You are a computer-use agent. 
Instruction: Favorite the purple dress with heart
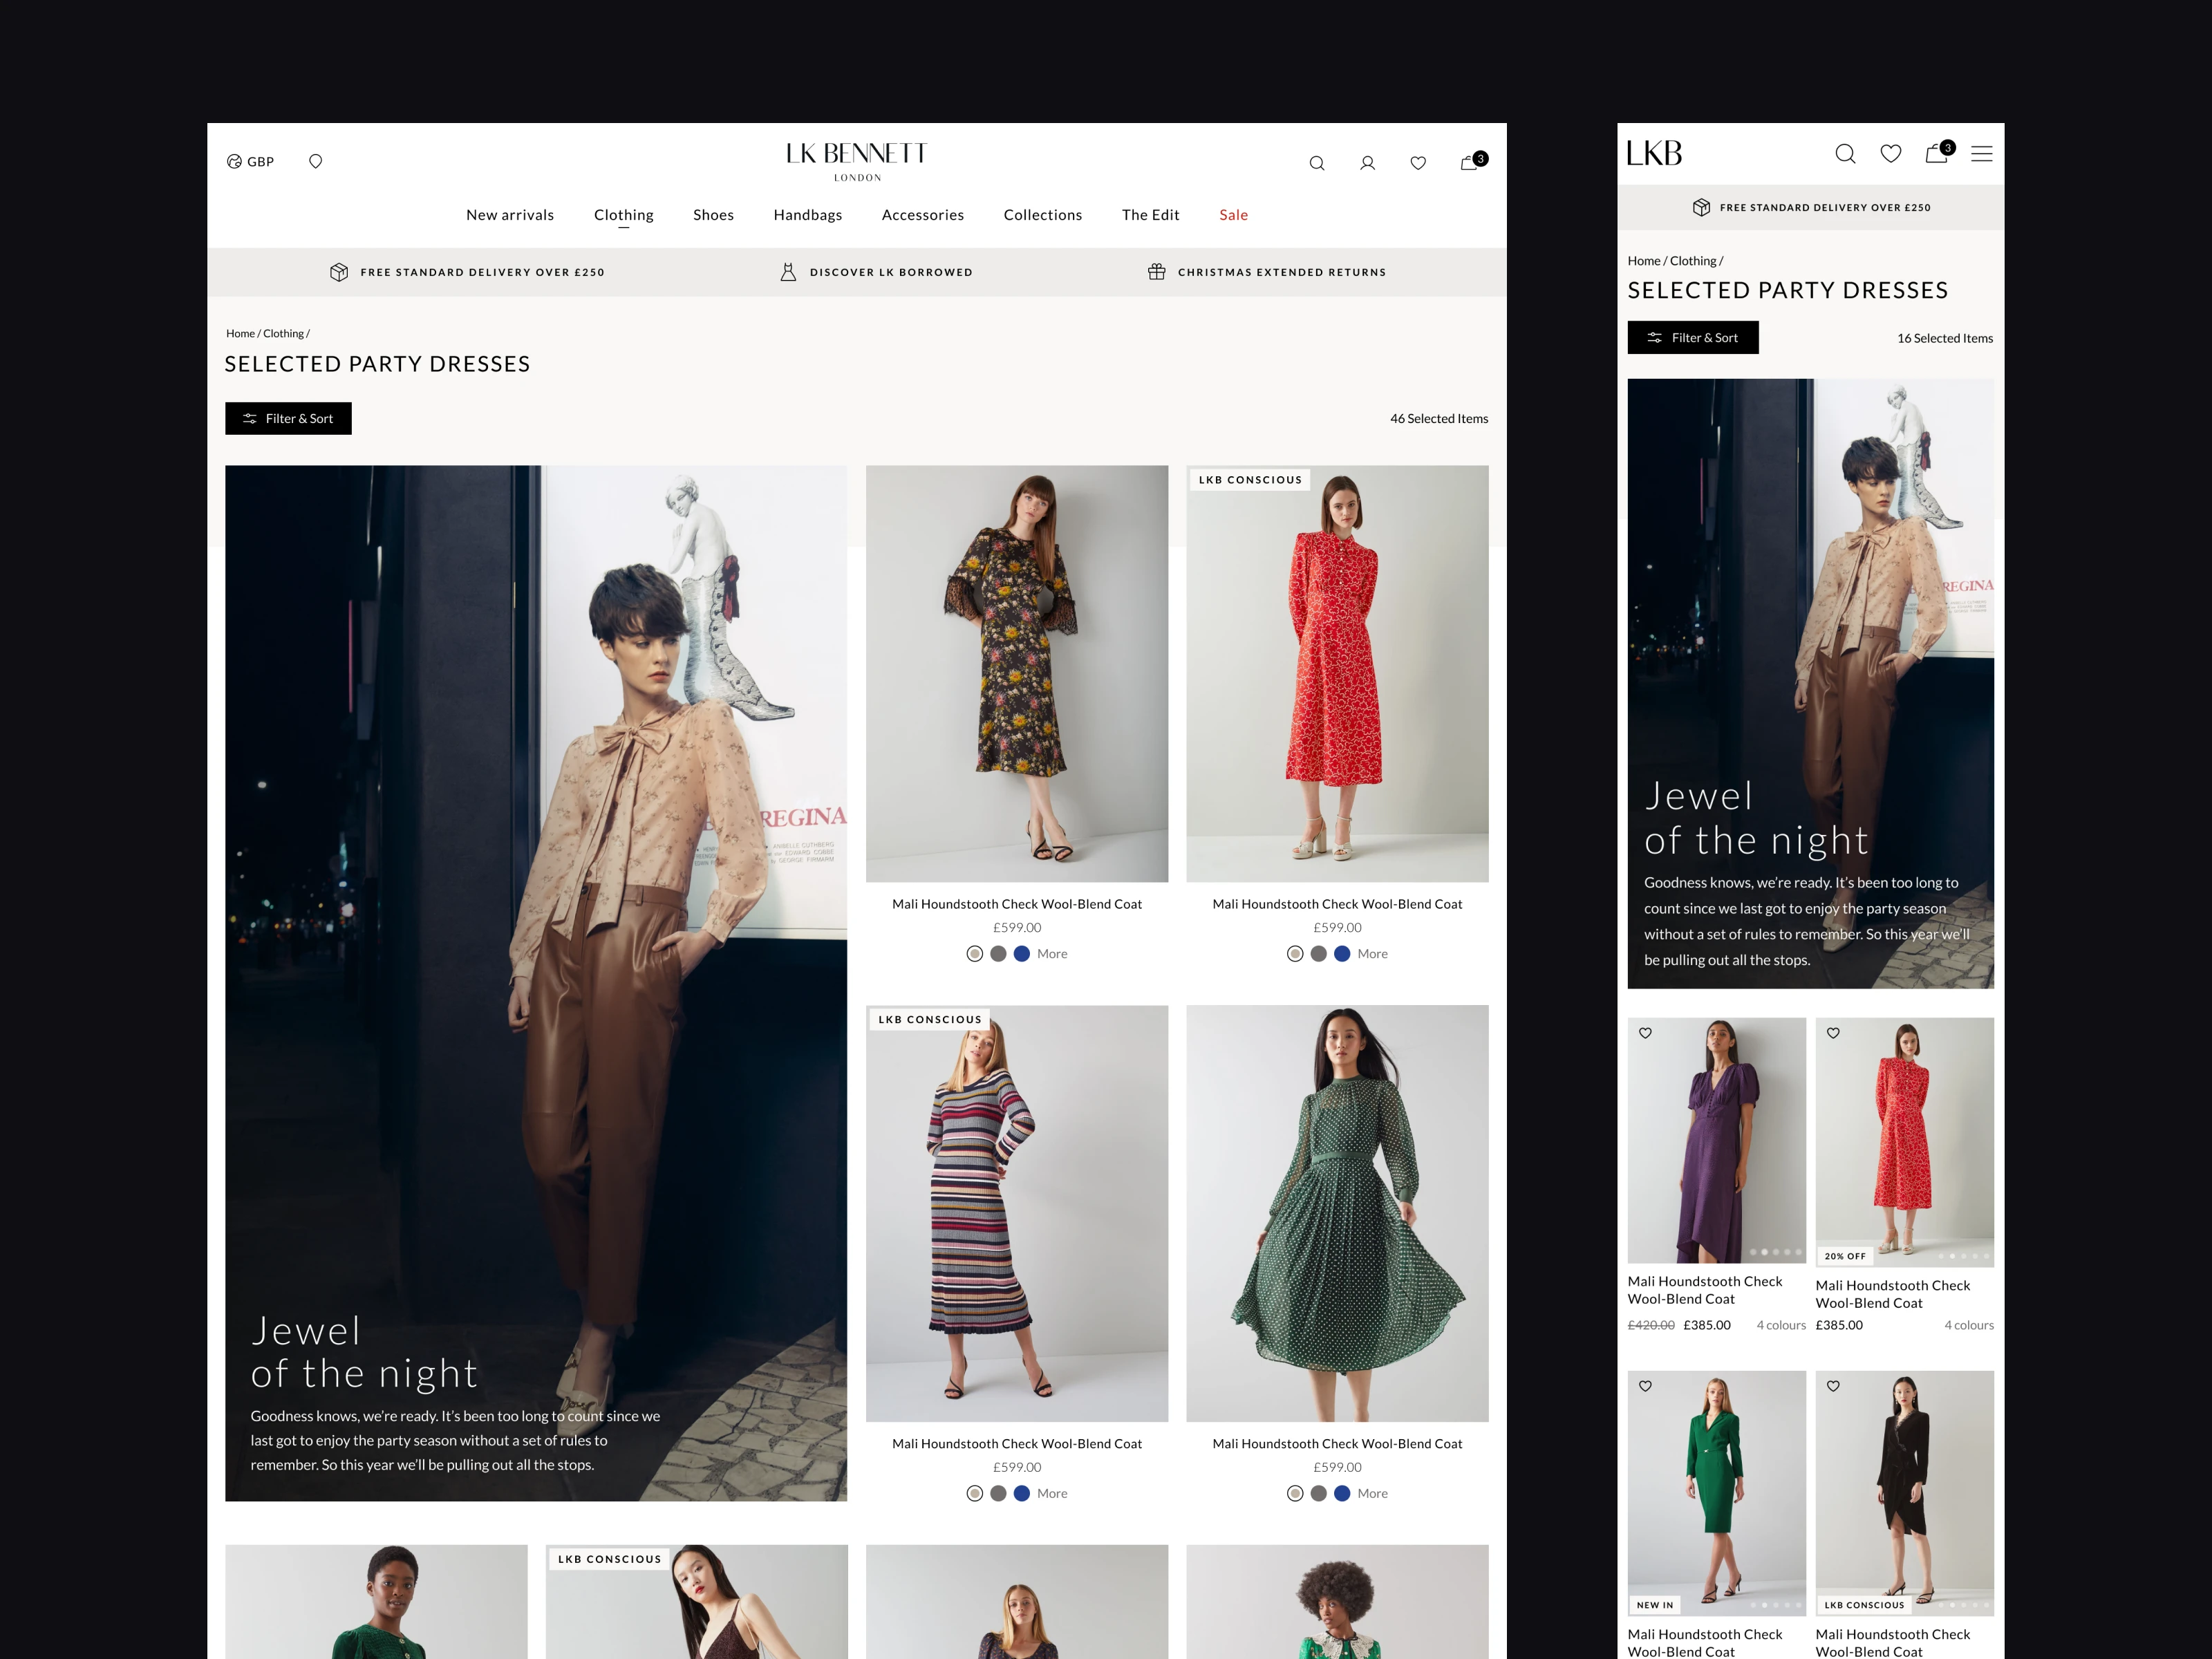point(1645,1033)
